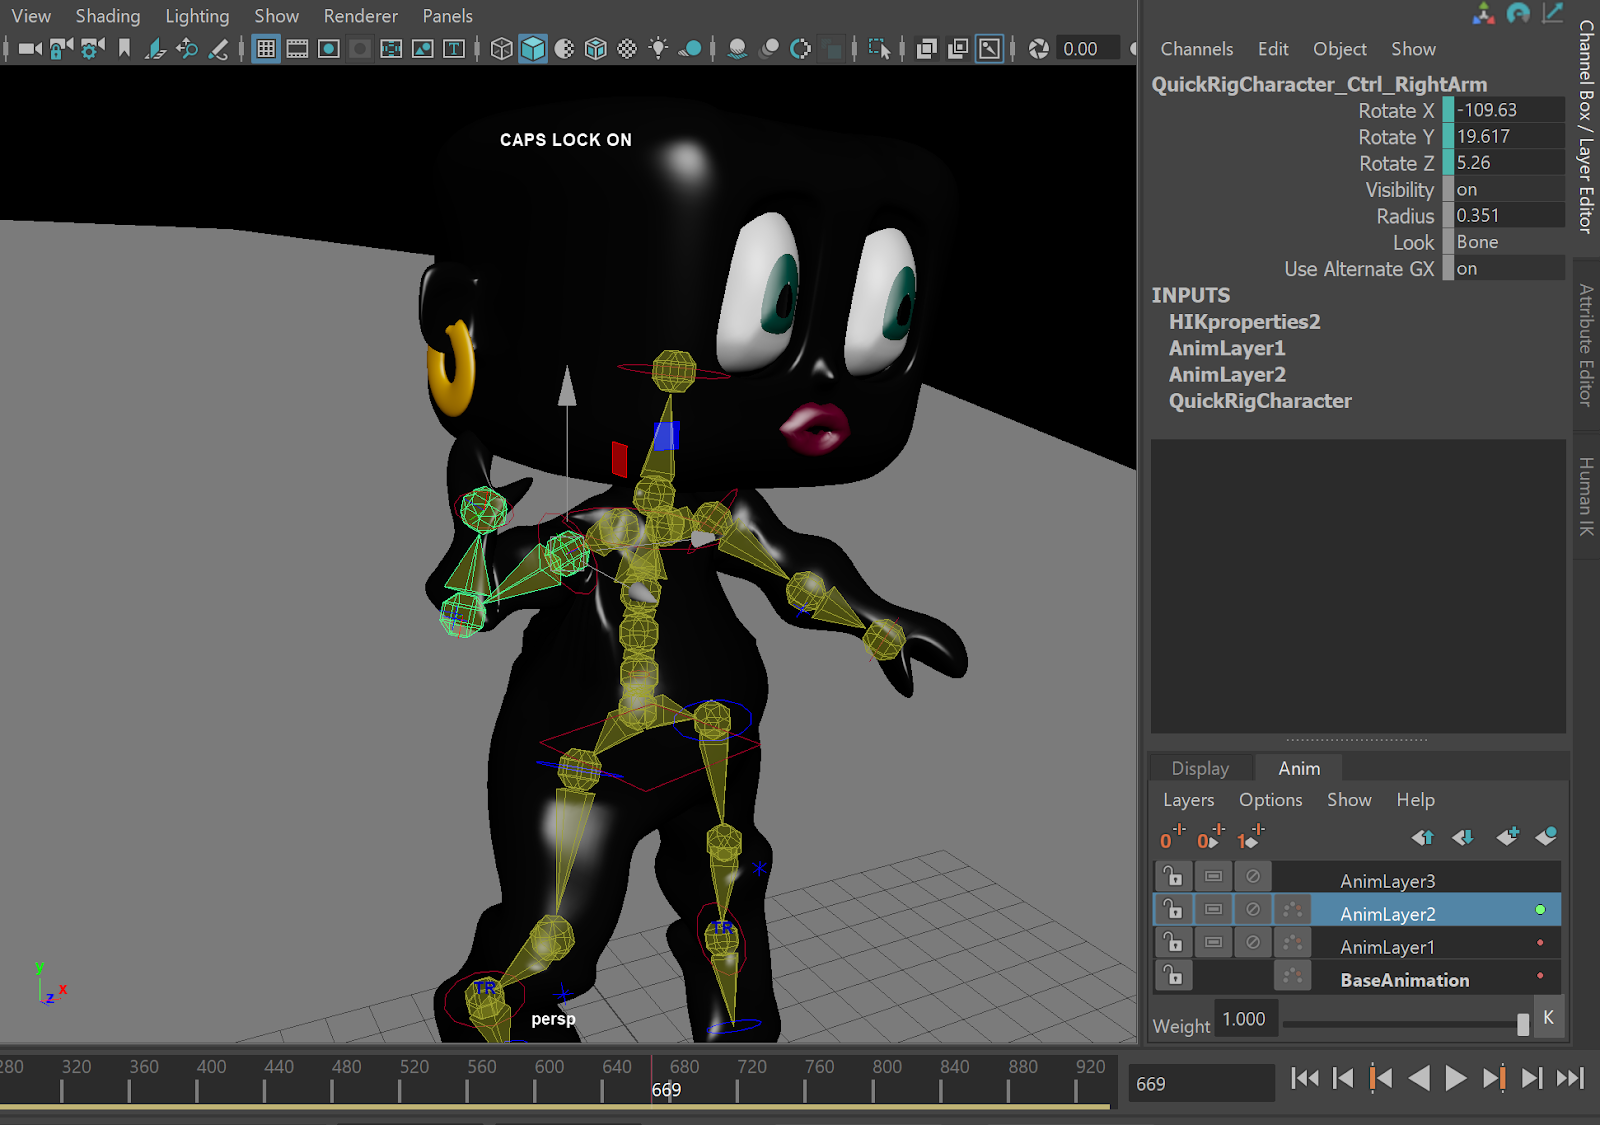Click Move selected layer up icon
Screen dimensions: 1600x1125
click(x=1422, y=837)
